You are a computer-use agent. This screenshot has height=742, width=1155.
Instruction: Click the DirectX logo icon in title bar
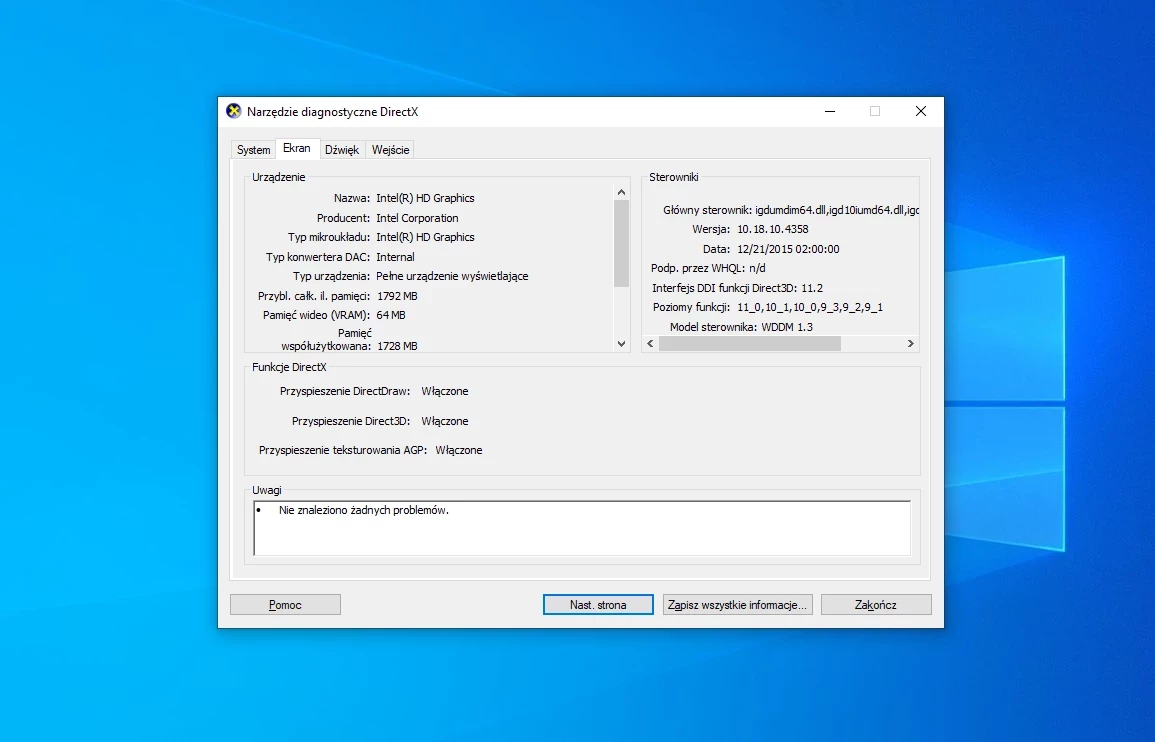click(x=234, y=111)
